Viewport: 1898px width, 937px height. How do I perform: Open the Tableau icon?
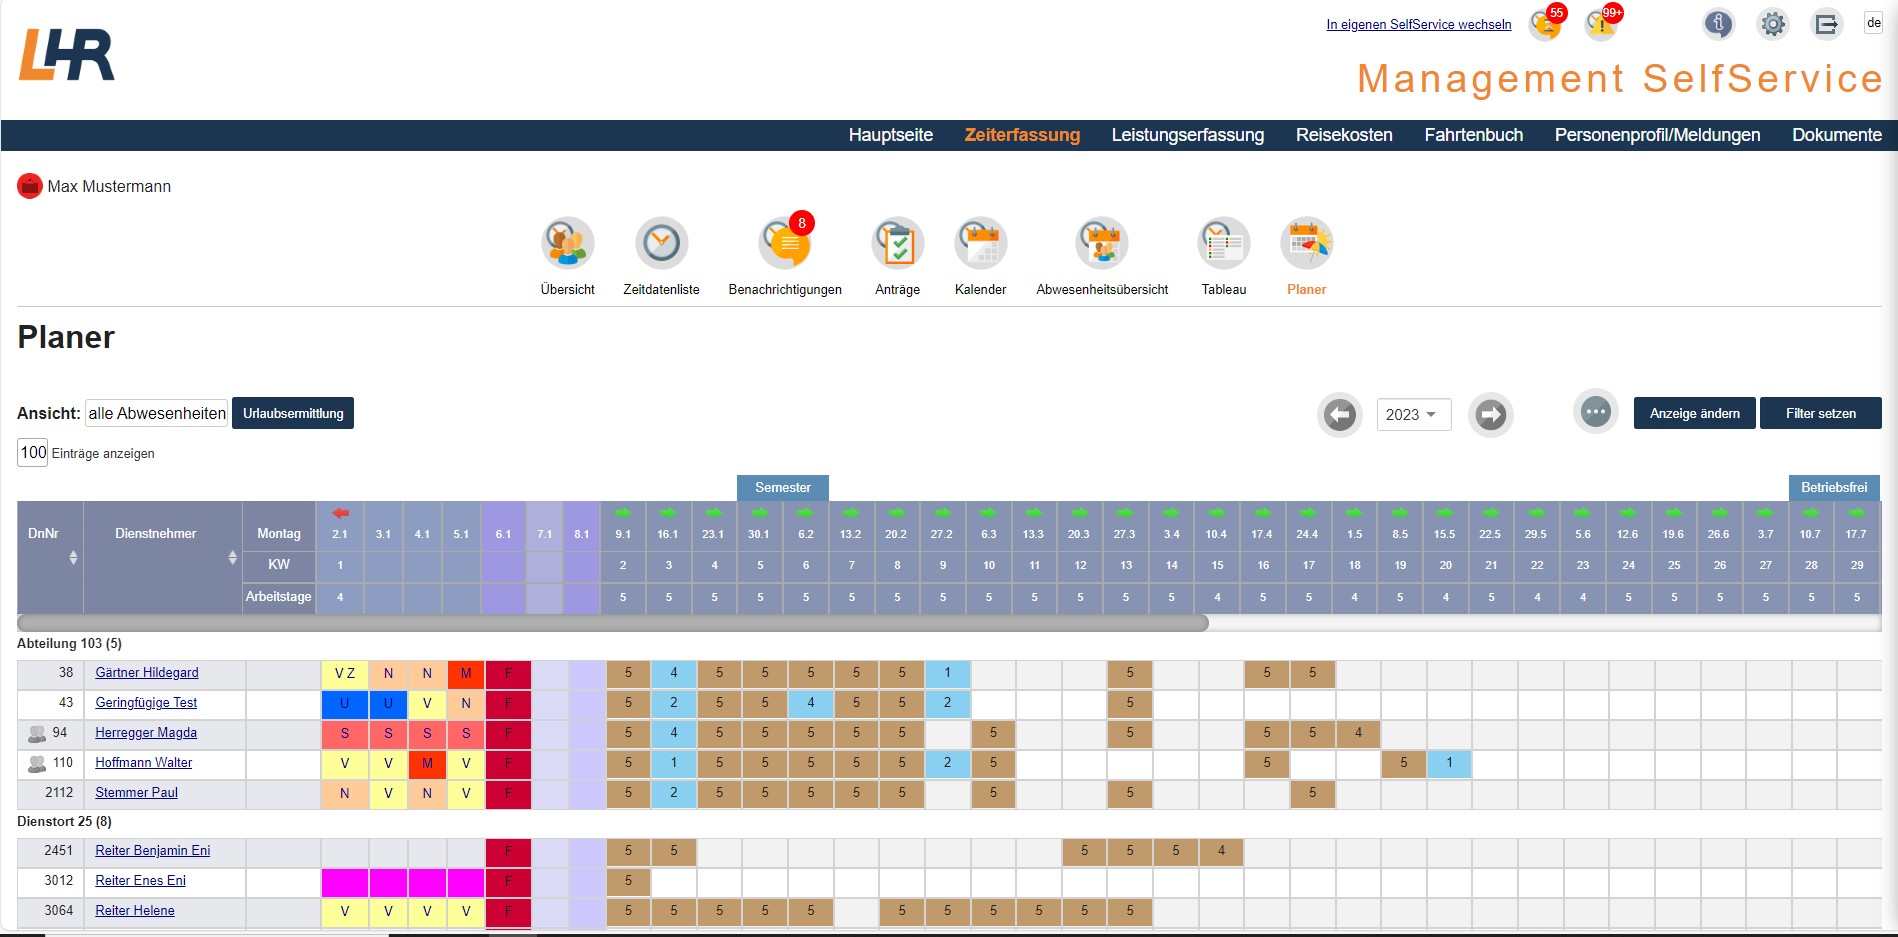tap(1223, 243)
